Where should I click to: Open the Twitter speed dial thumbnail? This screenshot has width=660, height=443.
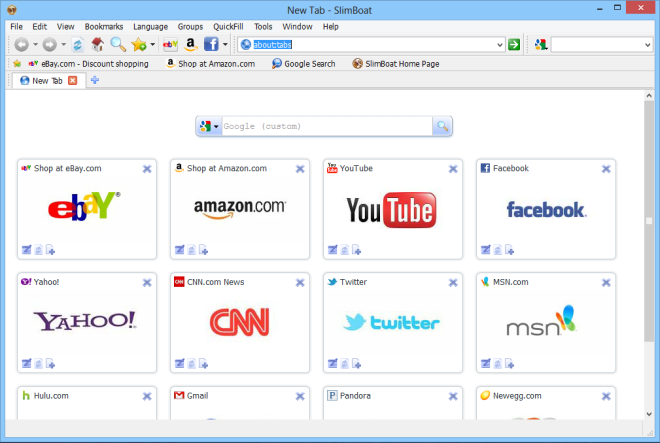[393, 322]
